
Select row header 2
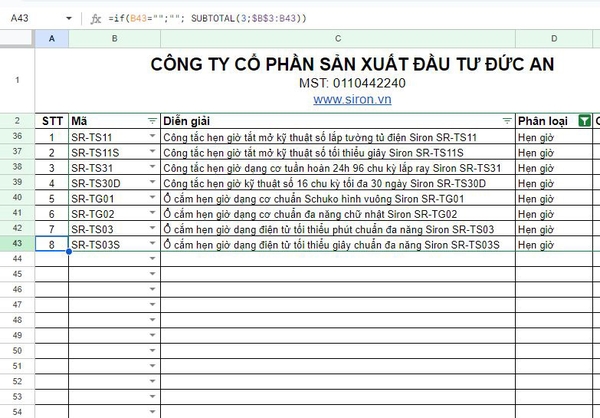click(x=17, y=121)
